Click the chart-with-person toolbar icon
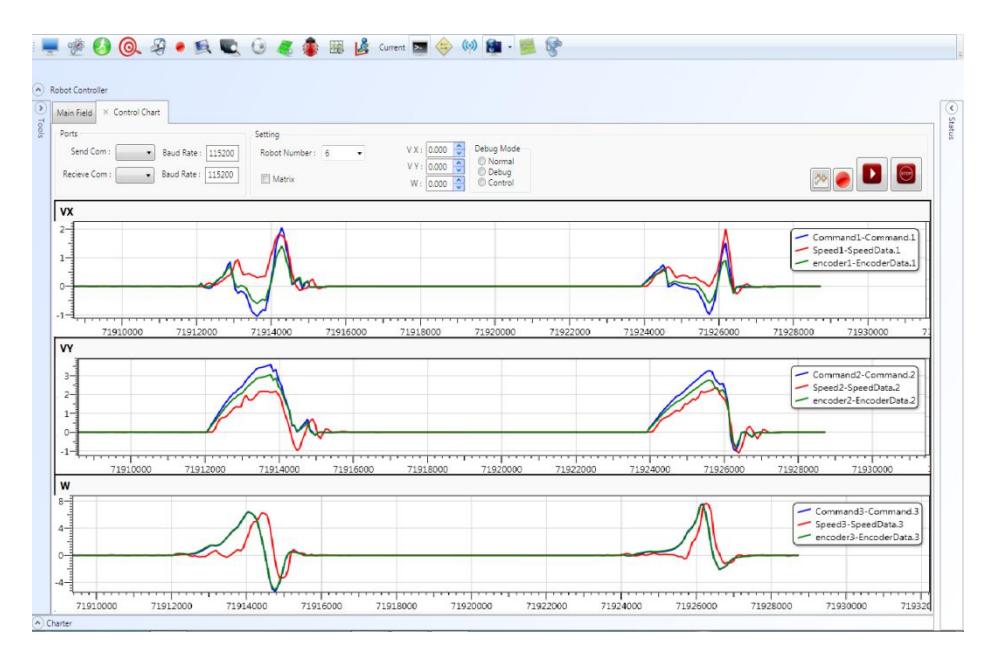The image size is (987, 660). pos(361,47)
